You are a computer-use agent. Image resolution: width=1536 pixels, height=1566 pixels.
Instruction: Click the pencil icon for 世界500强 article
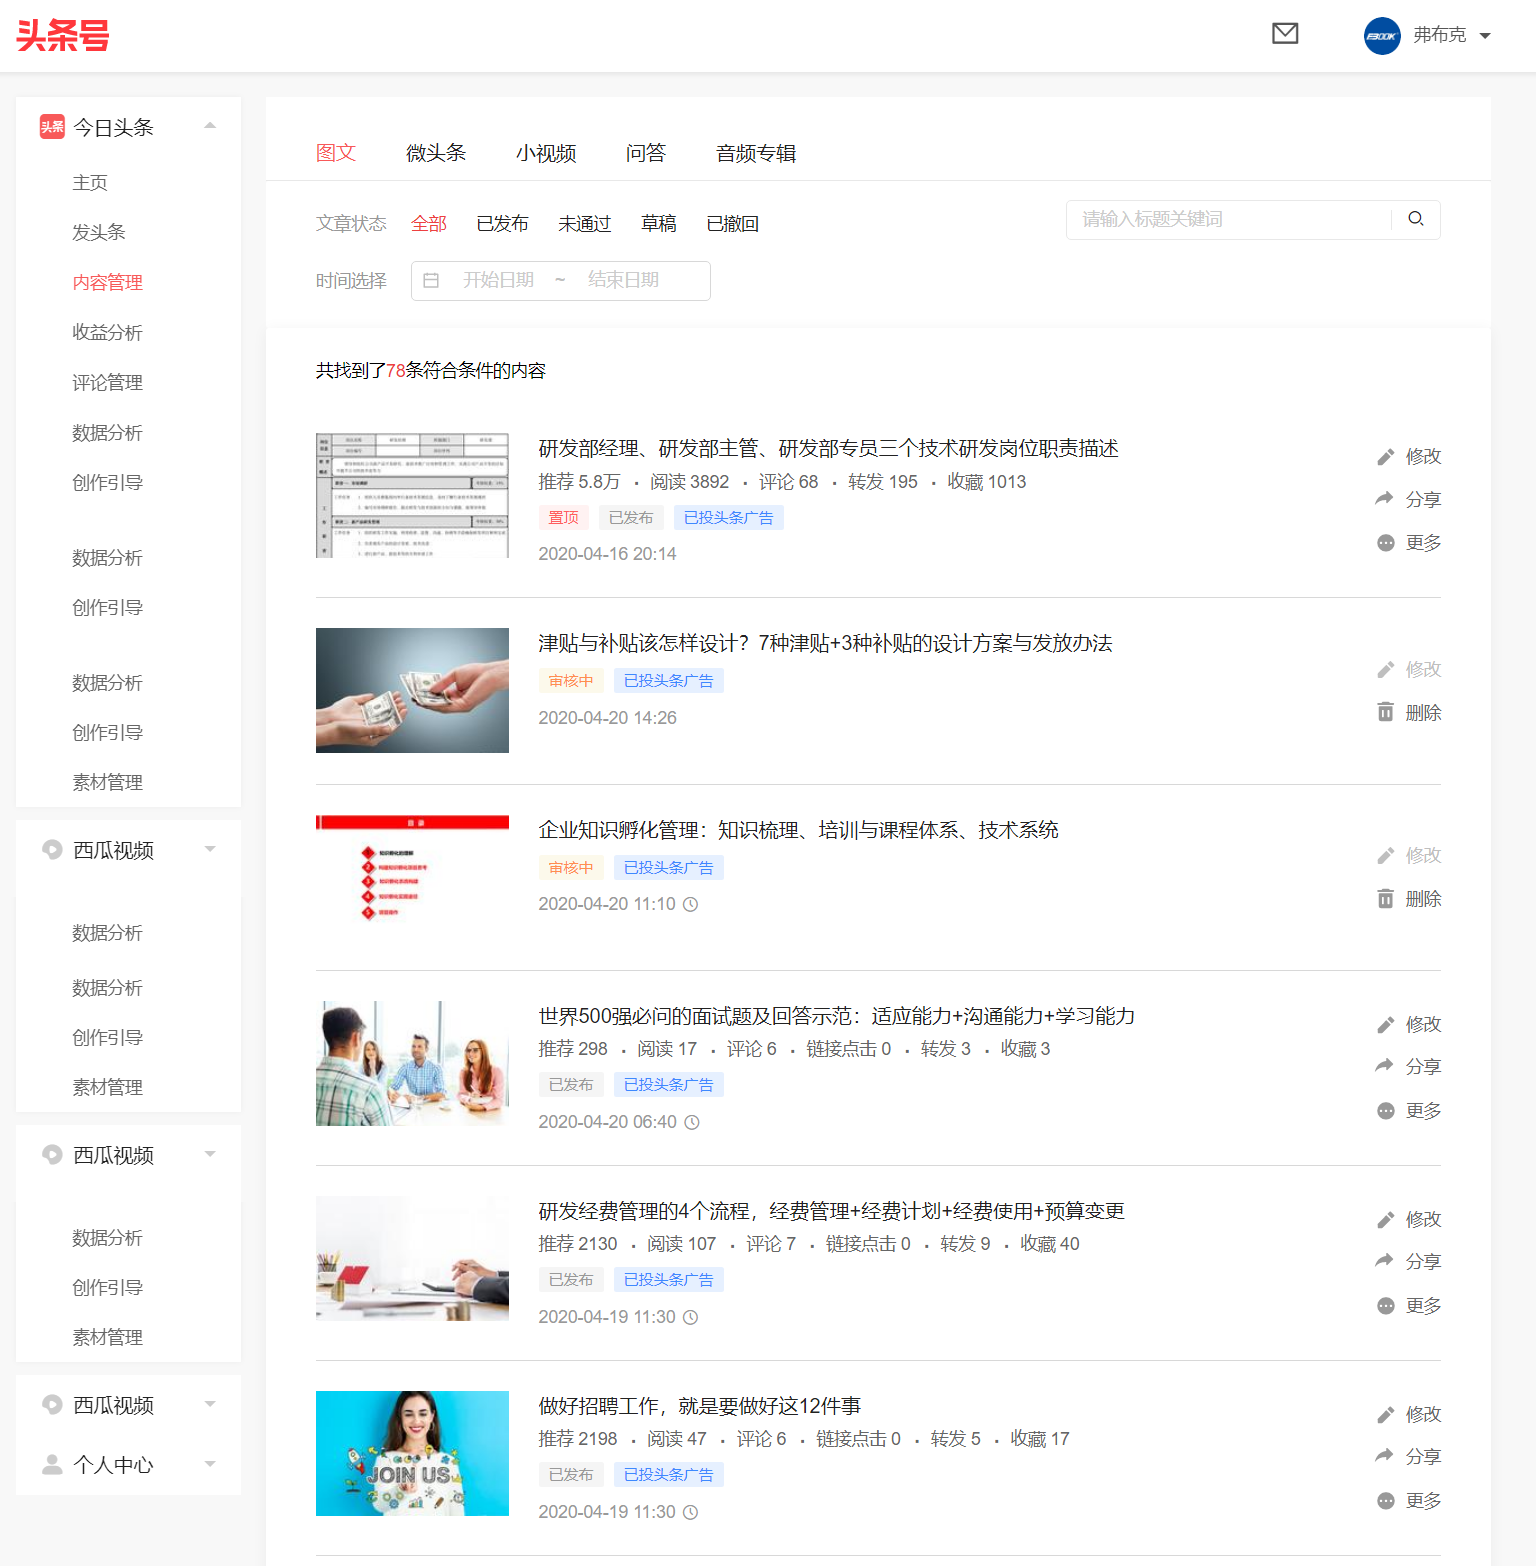[1385, 1025]
